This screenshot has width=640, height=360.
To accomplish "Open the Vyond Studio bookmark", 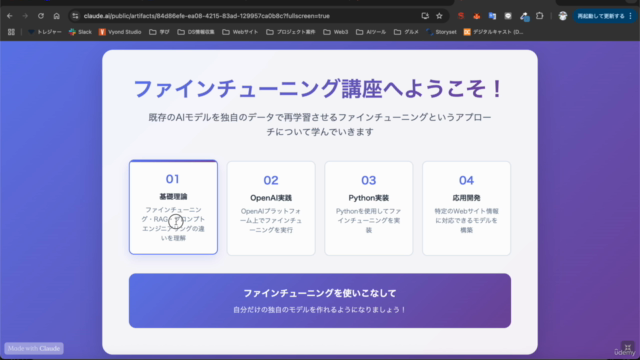I will pyautogui.click(x=120, y=32).
